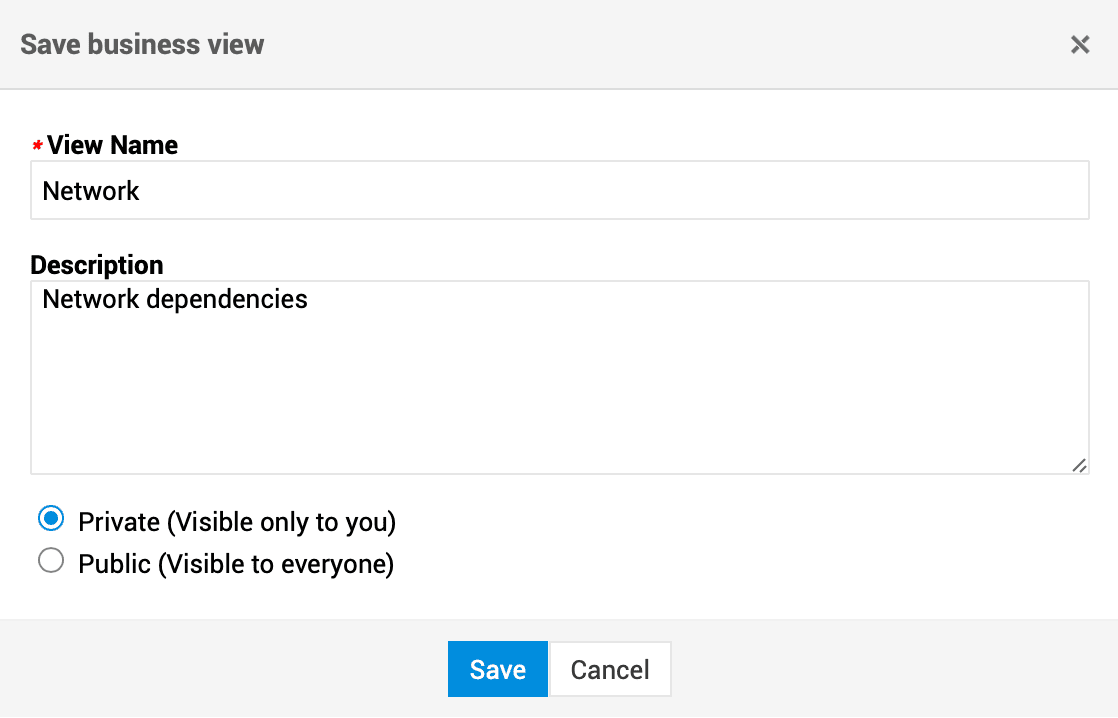Image resolution: width=1118 pixels, height=718 pixels.
Task: Click the "Private (Visible only to you)" label
Action: click(237, 522)
